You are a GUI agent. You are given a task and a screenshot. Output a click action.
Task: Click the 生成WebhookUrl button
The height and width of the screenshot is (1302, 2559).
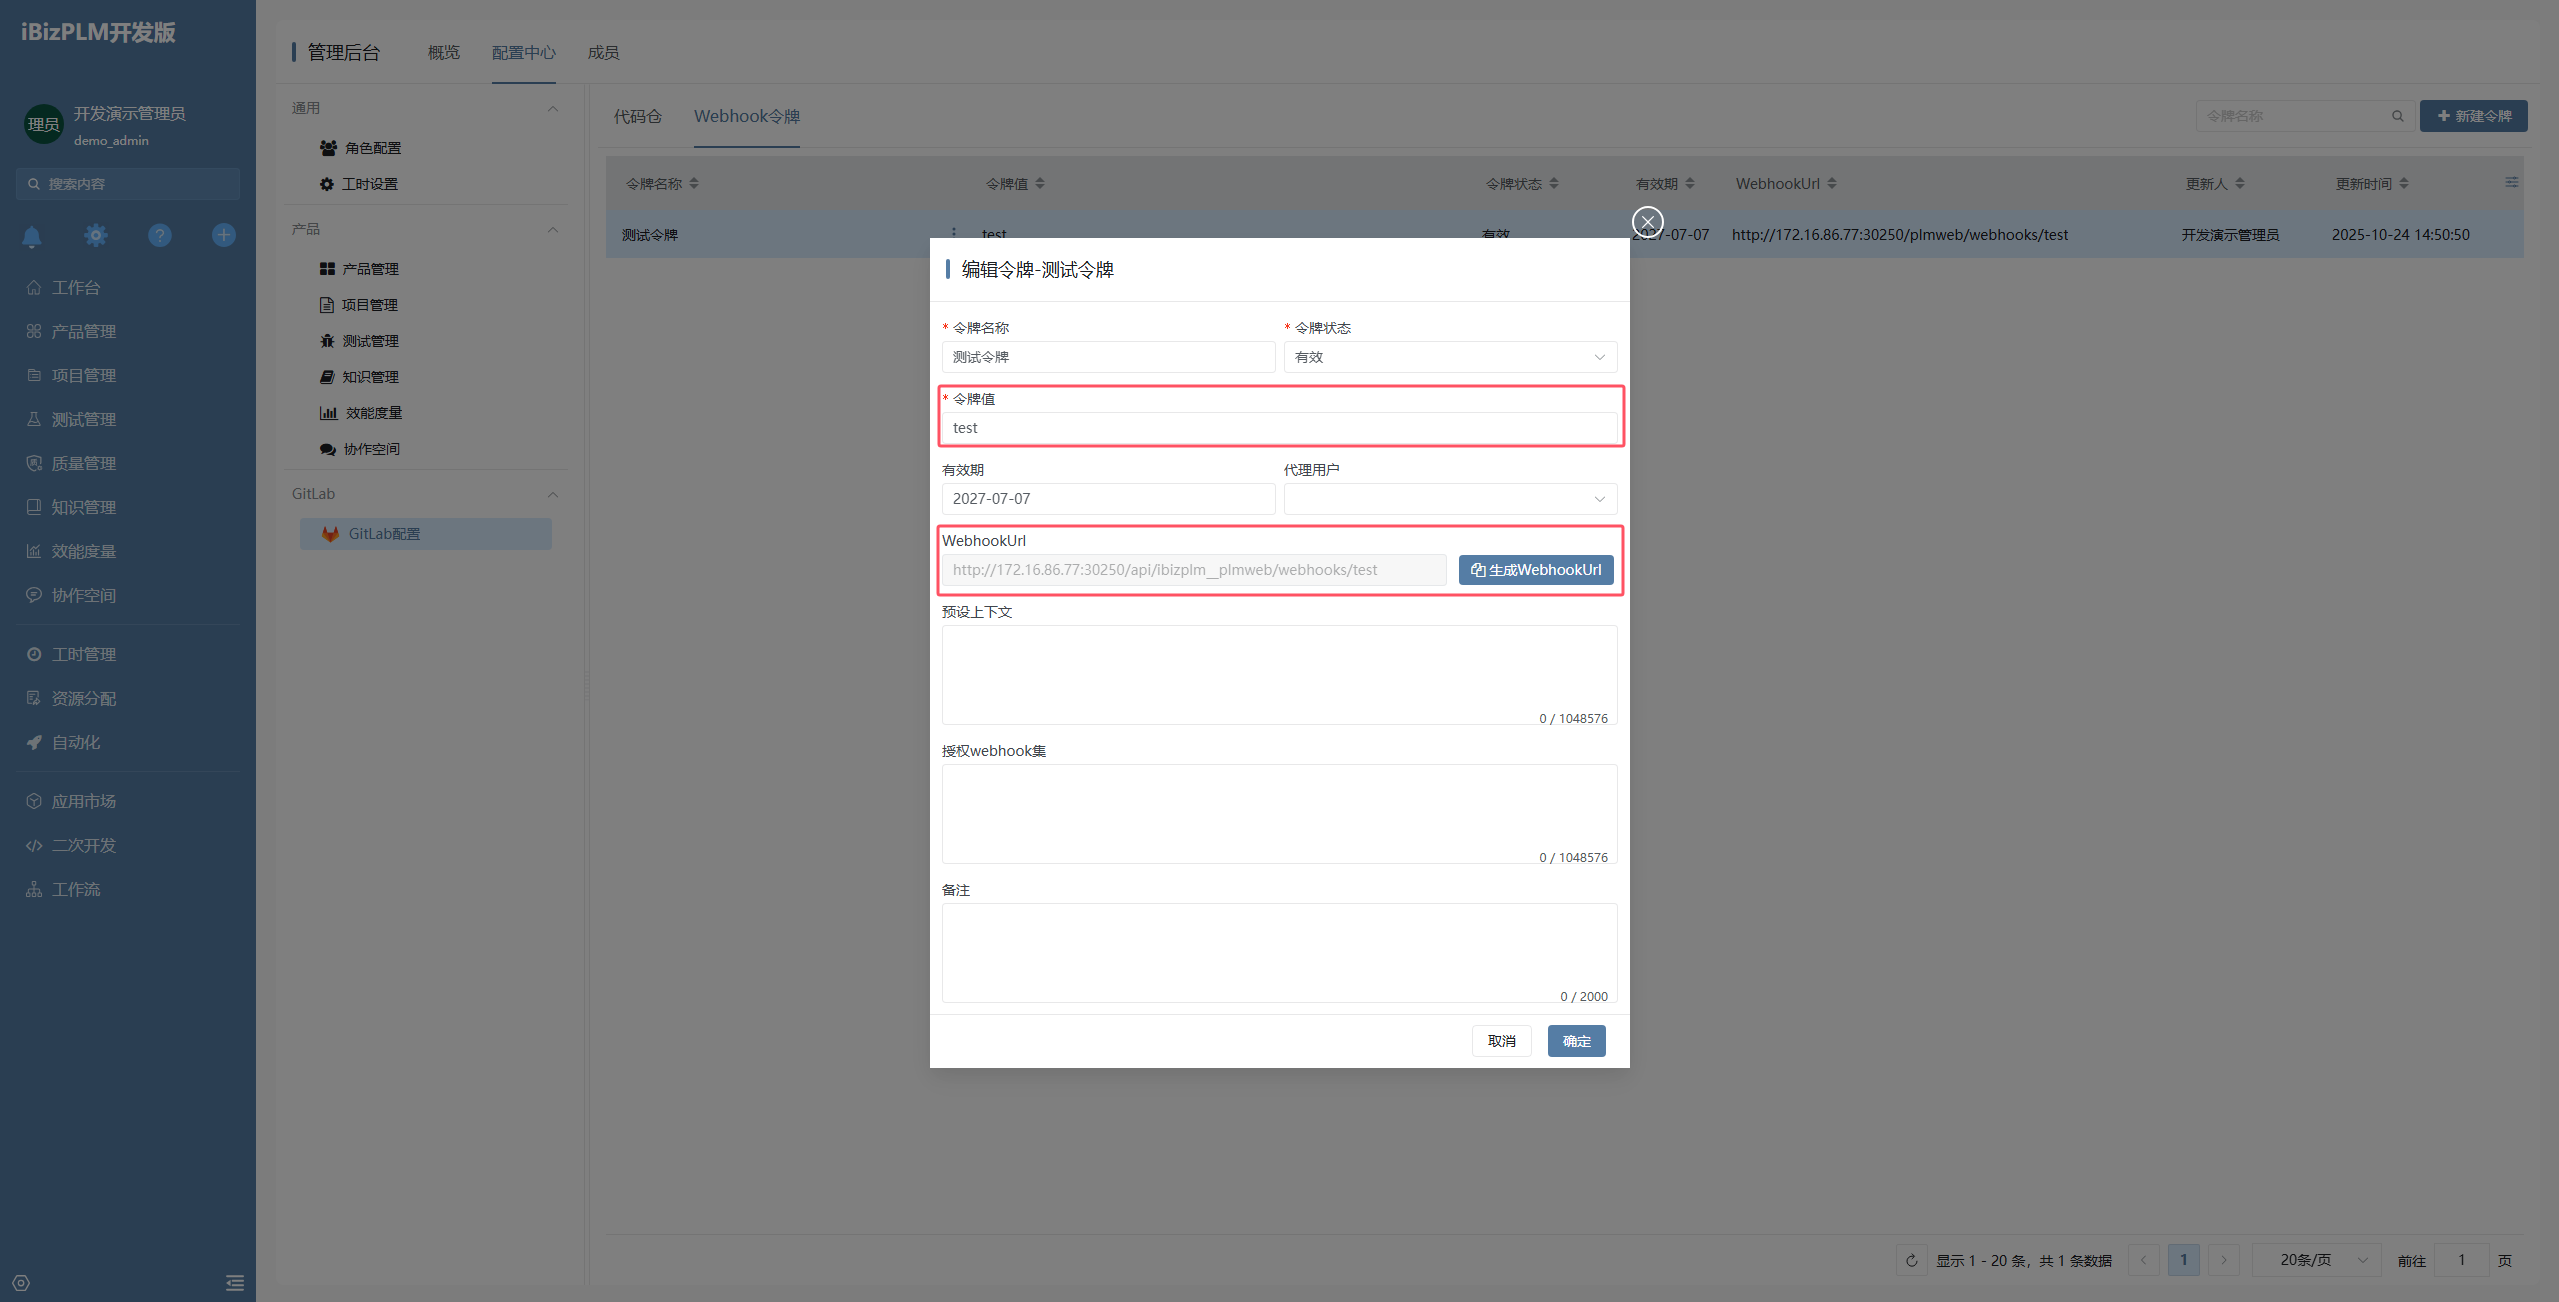pyautogui.click(x=1535, y=570)
